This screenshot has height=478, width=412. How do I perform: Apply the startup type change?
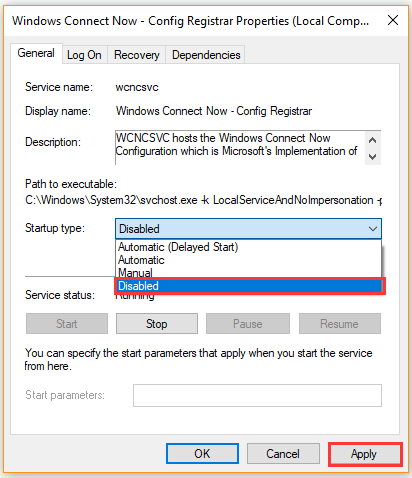tap(365, 454)
